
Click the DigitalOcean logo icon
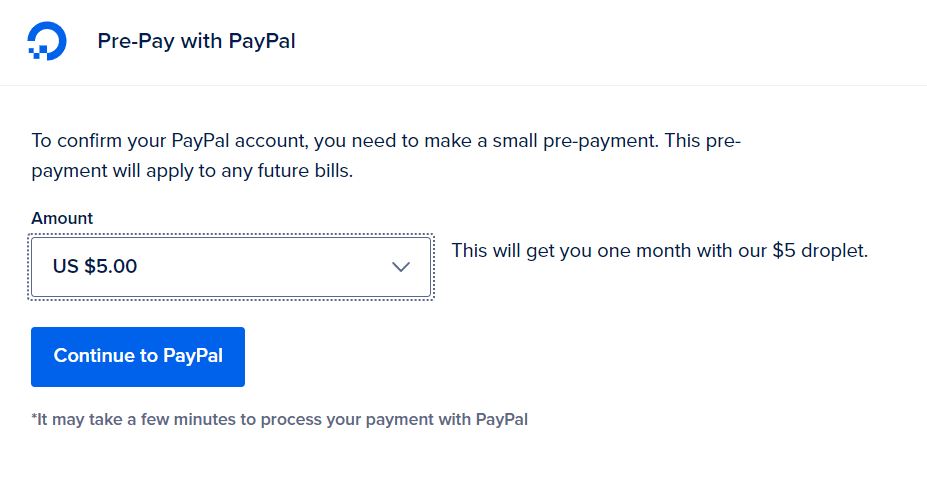(x=47, y=41)
